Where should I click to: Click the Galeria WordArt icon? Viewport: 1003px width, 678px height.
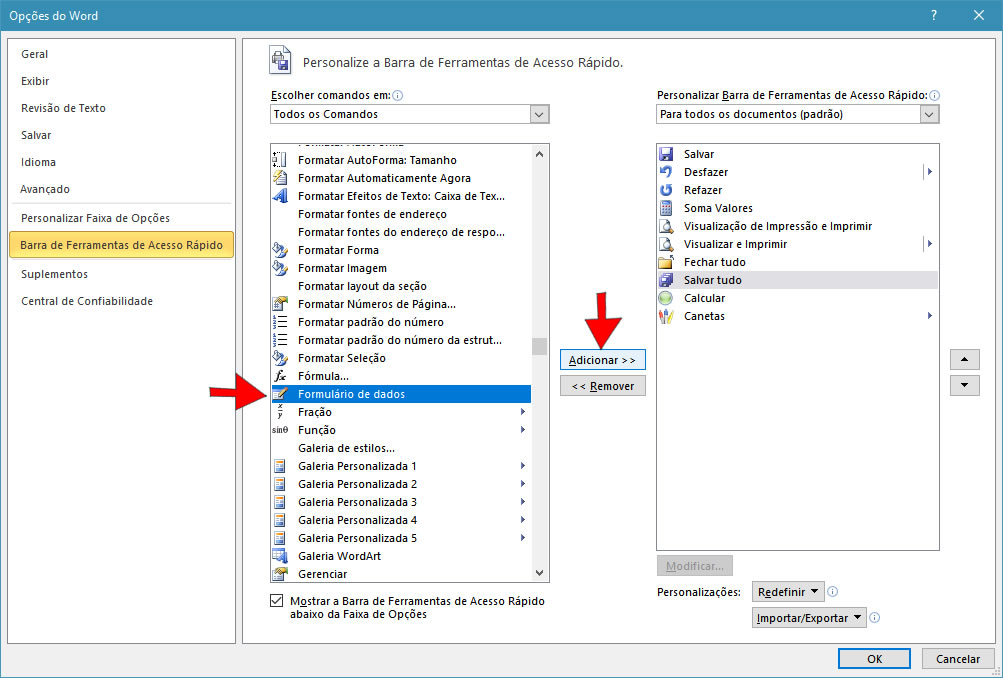coord(280,556)
